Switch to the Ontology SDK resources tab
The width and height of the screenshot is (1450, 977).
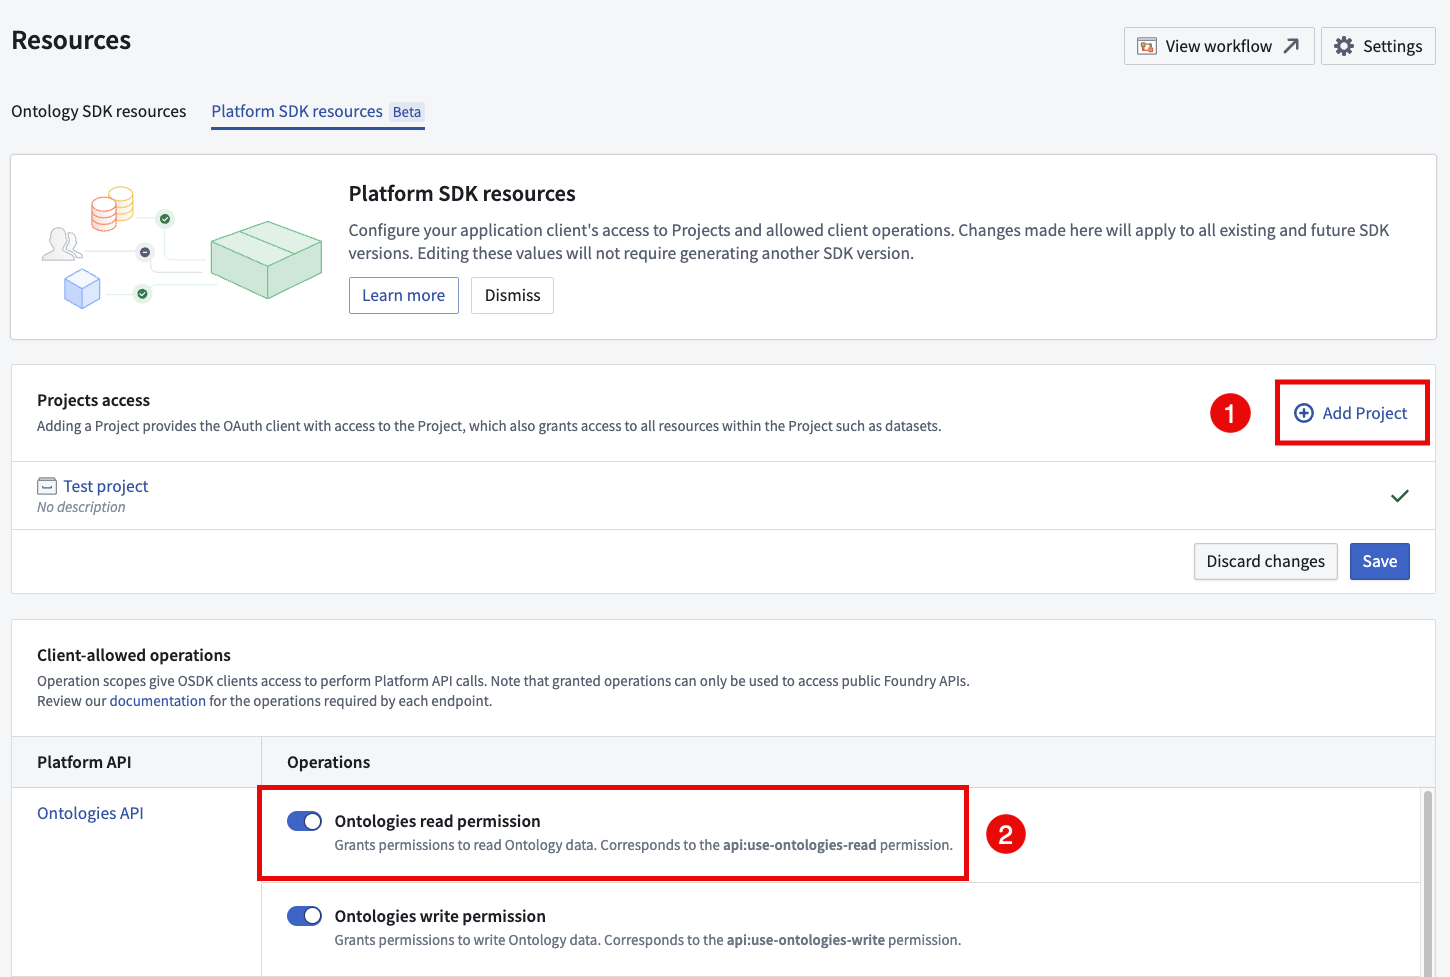click(98, 111)
